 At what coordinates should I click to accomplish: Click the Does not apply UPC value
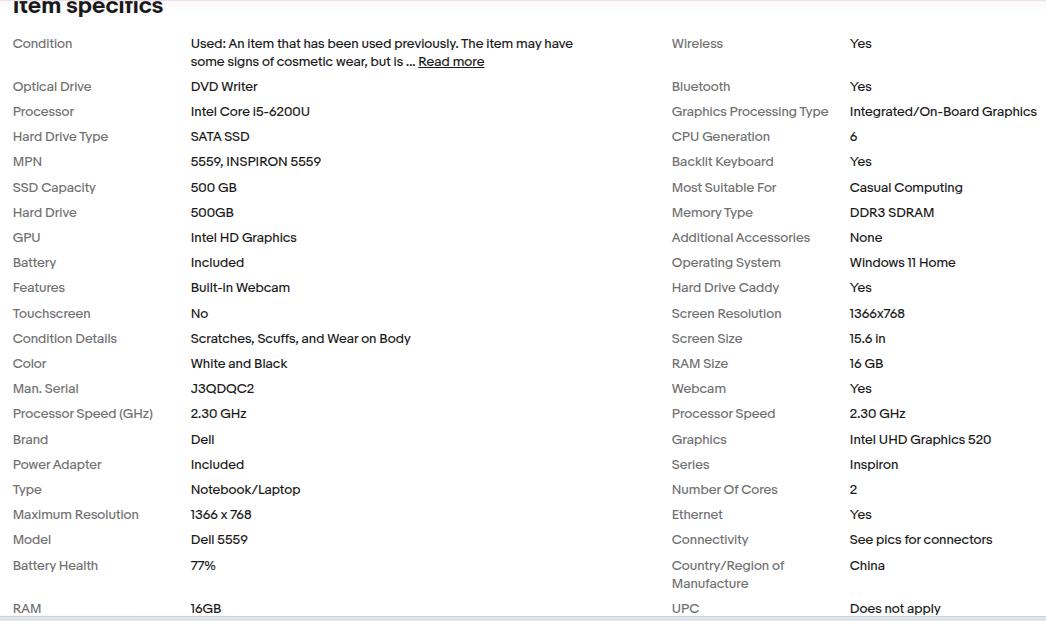click(x=895, y=609)
